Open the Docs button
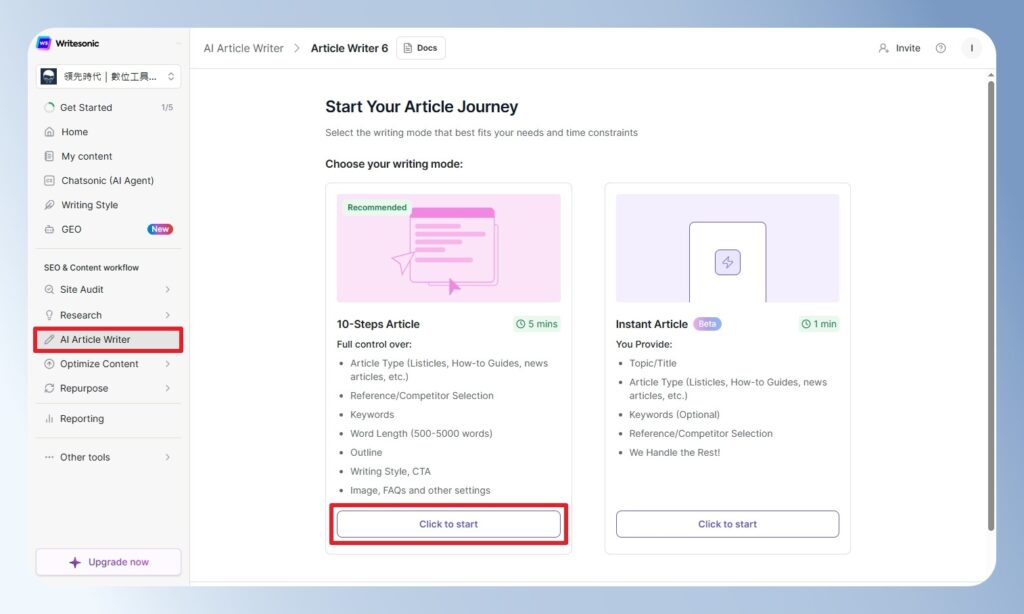1024x614 pixels. coord(421,48)
